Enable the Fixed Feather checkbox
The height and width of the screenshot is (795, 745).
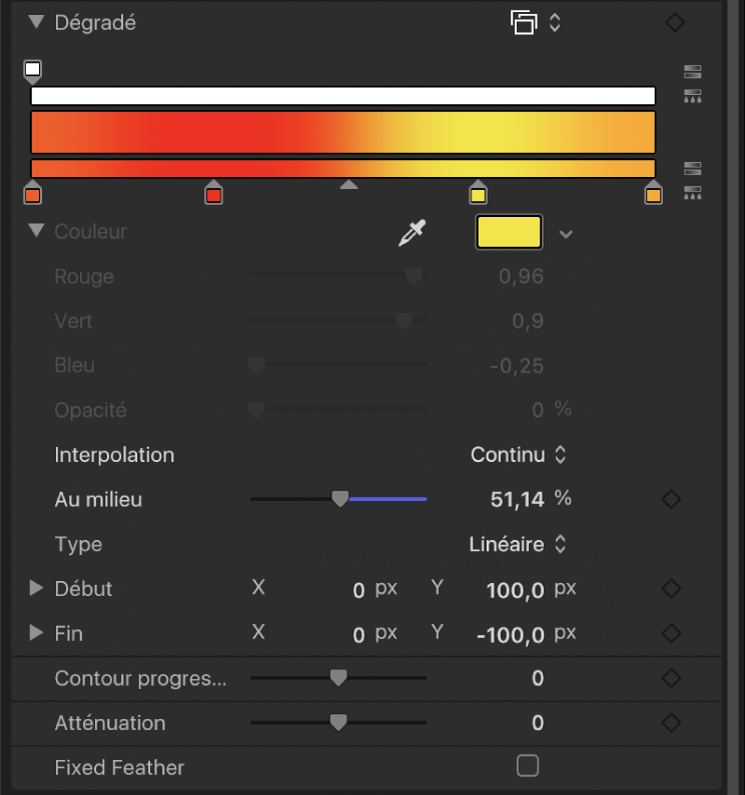tap(527, 766)
